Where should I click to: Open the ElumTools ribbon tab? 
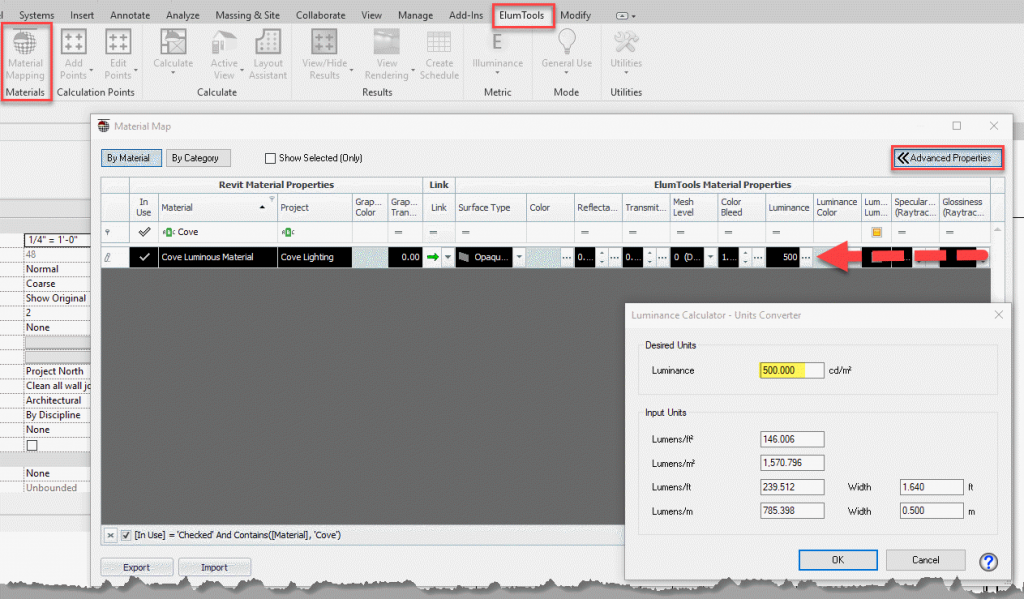coord(522,15)
